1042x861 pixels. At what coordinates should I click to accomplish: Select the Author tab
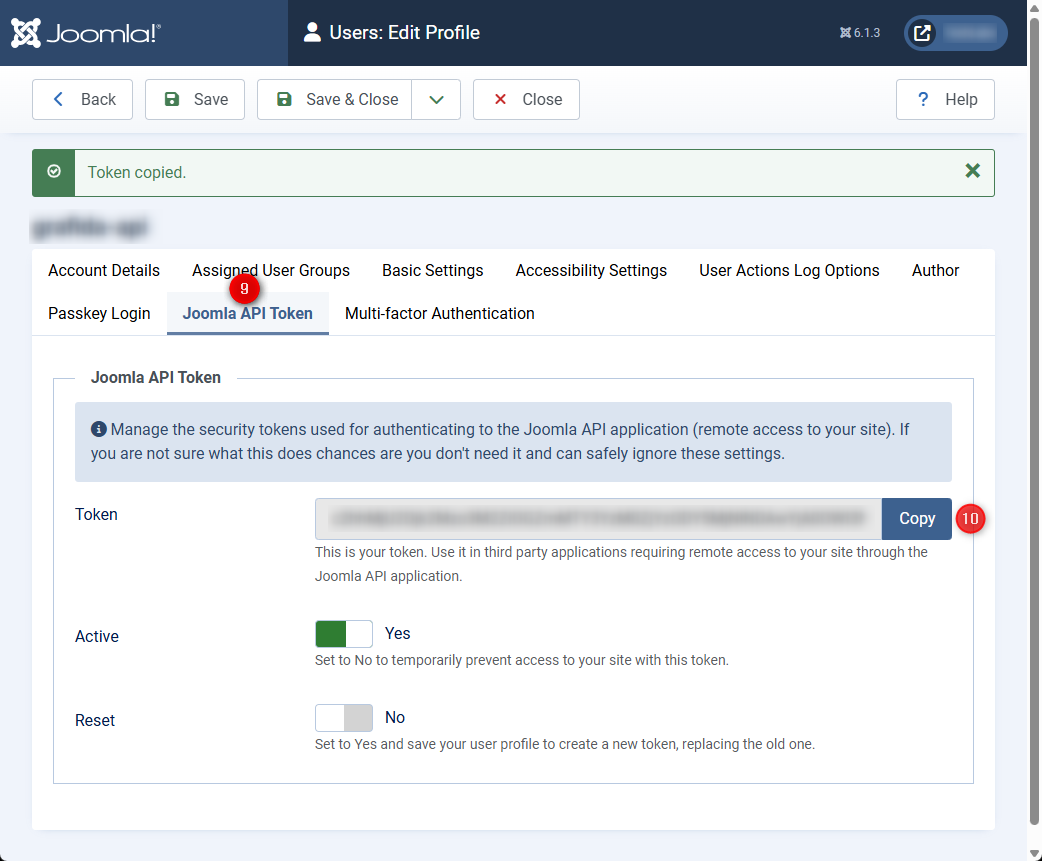935,270
